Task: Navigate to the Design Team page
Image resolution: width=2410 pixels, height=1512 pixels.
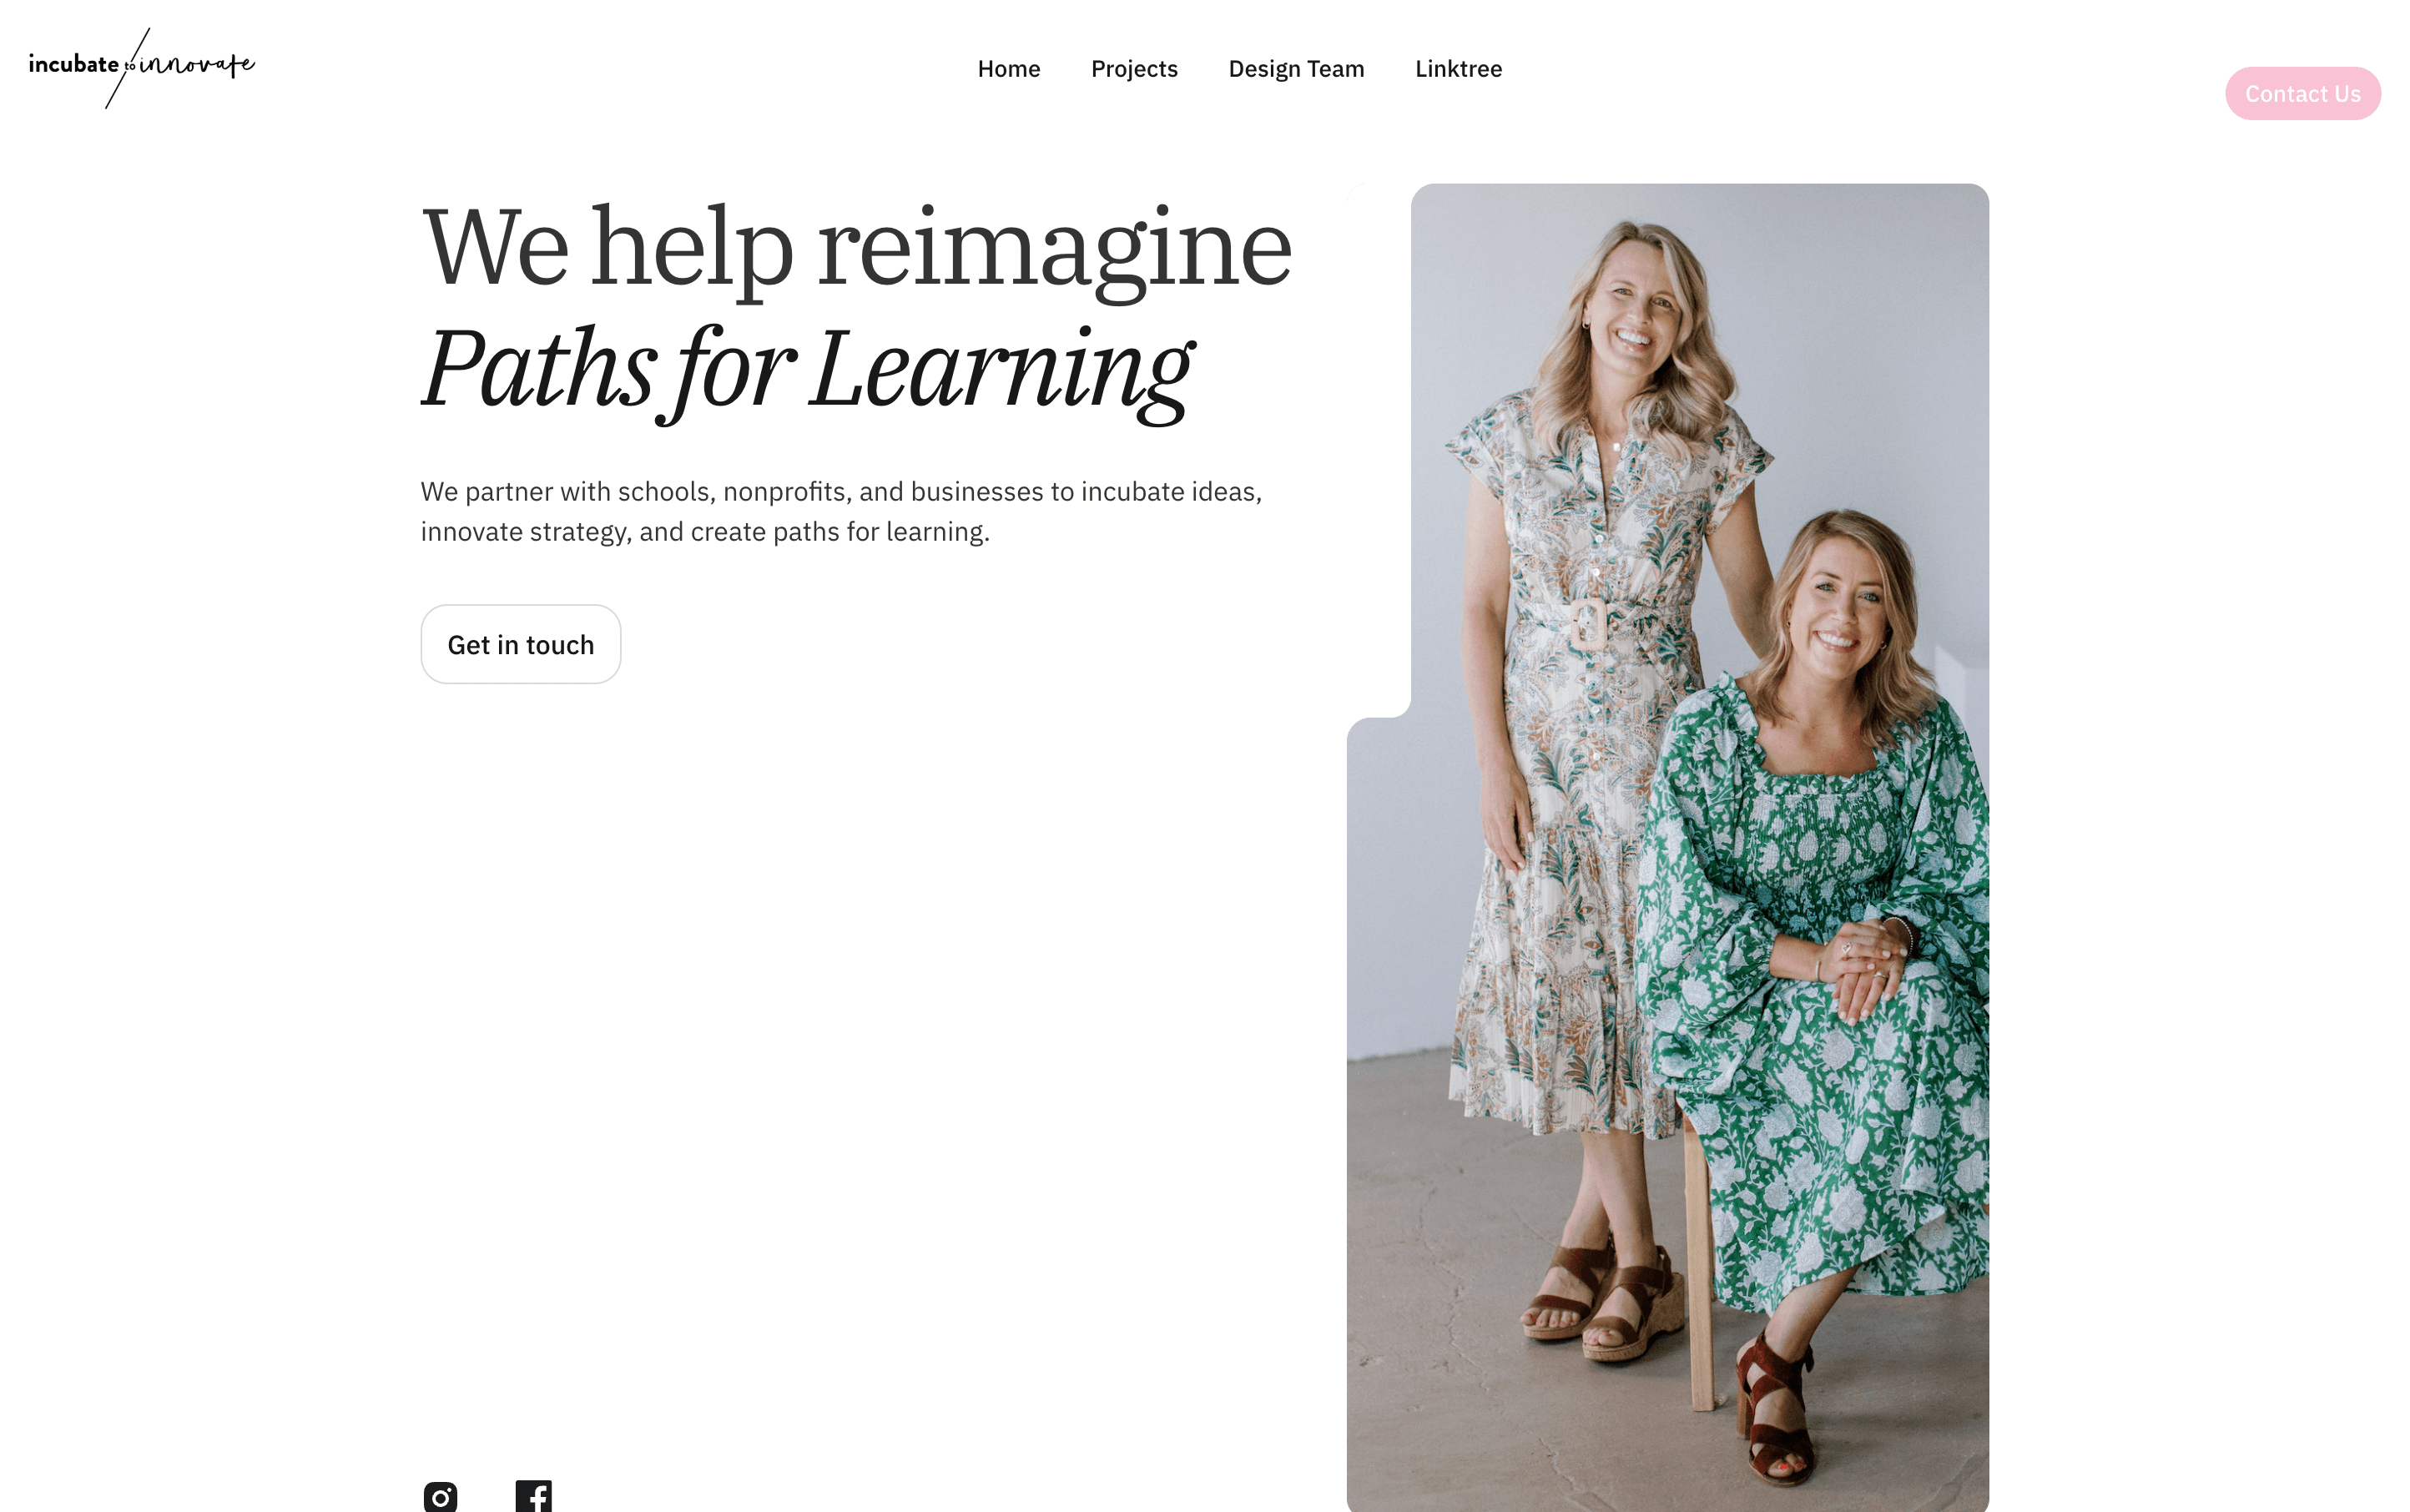Action: click(x=1296, y=69)
